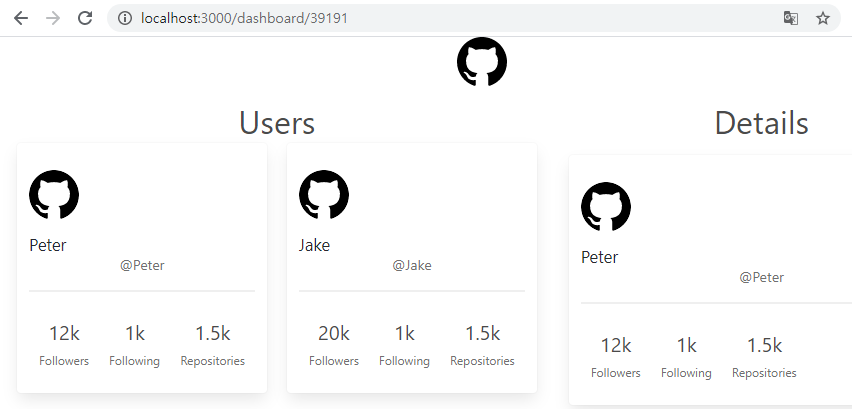Image resolution: width=852 pixels, height=409 pixels.
Task: Click the 1k following count in Details
Action: coord(686,345)
